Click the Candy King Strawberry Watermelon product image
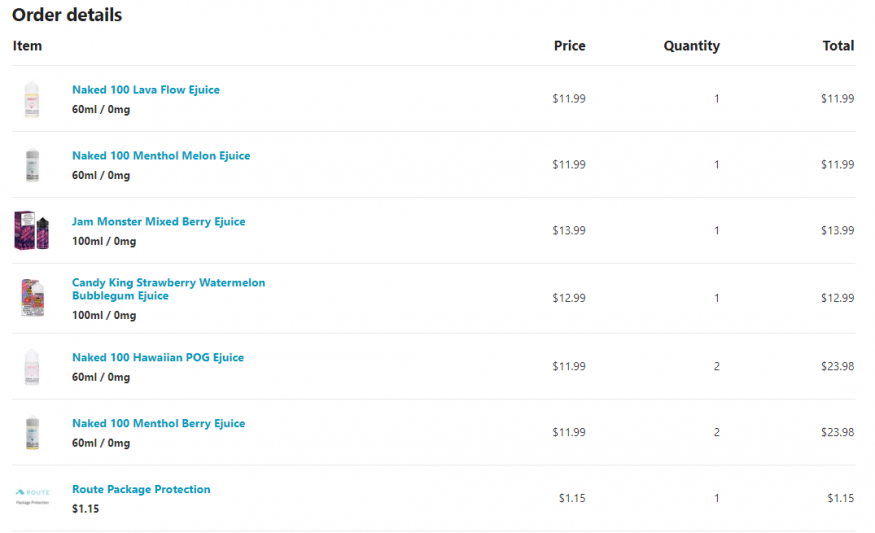The width and height of the screenshot is (875, 533). (32, 298)
